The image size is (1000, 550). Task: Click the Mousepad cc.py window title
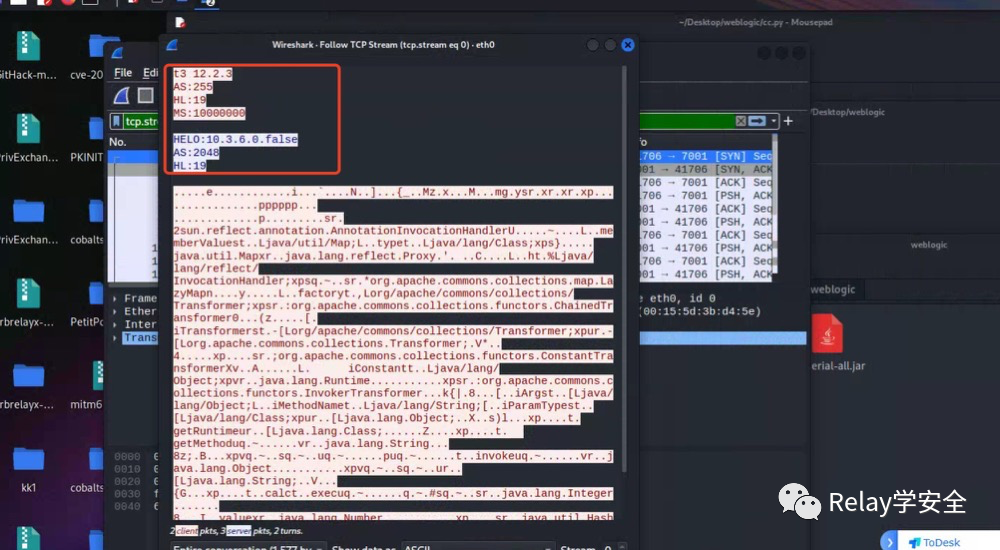tap(756, 22)
